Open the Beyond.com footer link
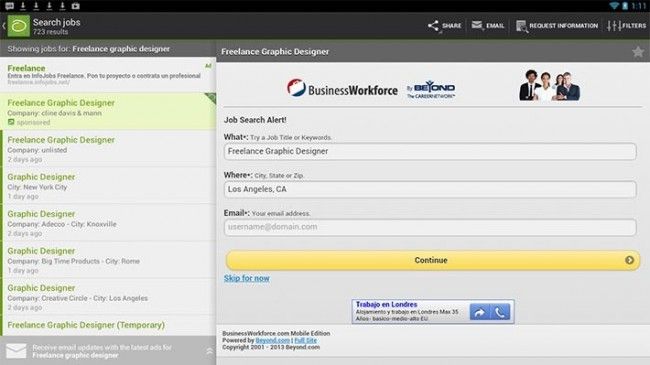 [x=272, y=341]
